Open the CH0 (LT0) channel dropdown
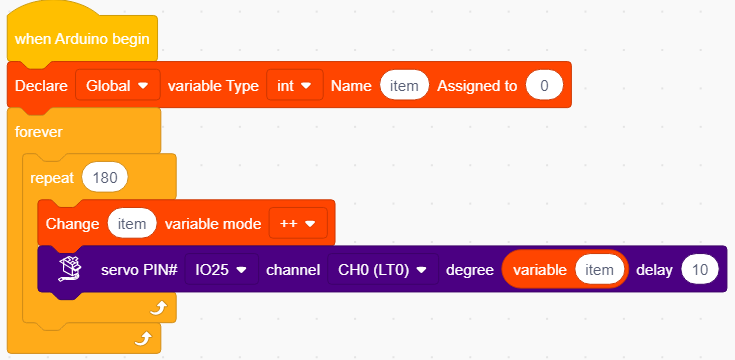This screenshot has width=735, height=360. tap(383, 270)
